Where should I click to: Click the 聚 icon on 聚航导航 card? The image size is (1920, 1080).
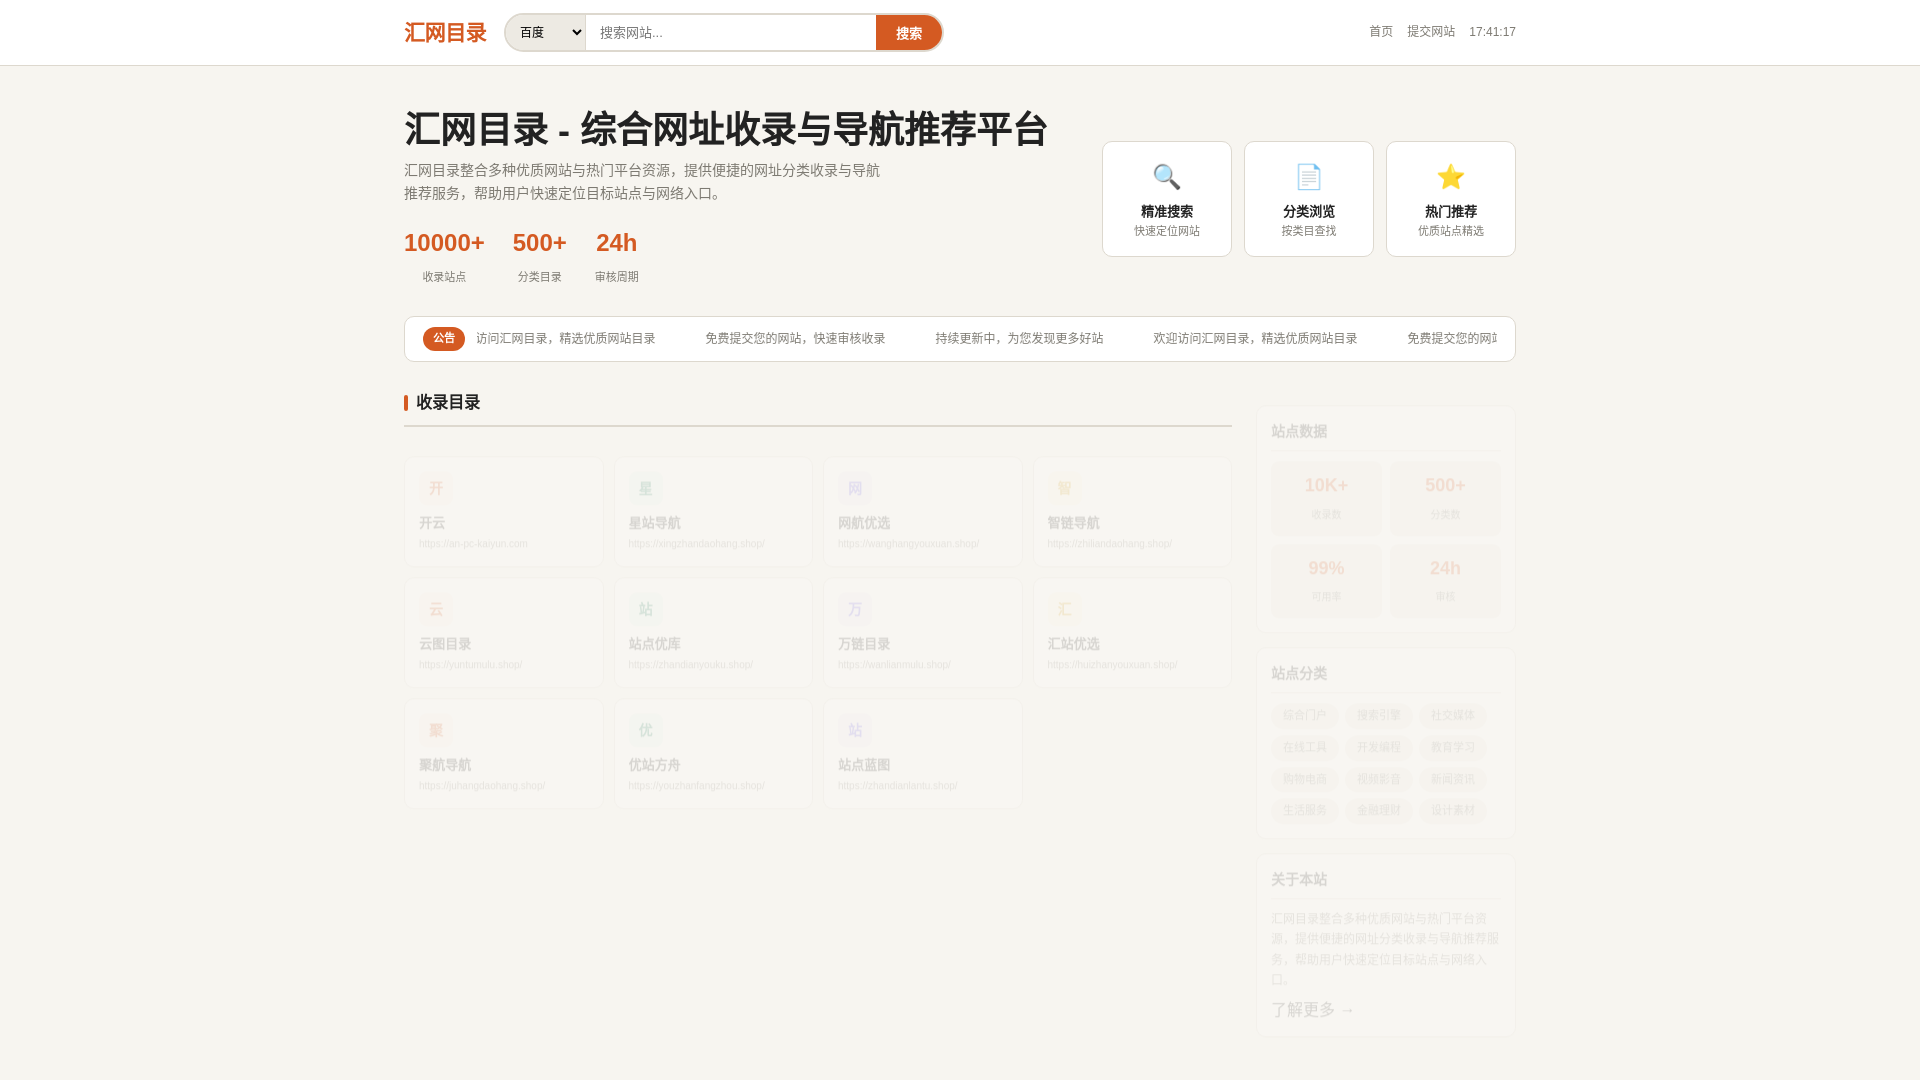coord(436,730)
